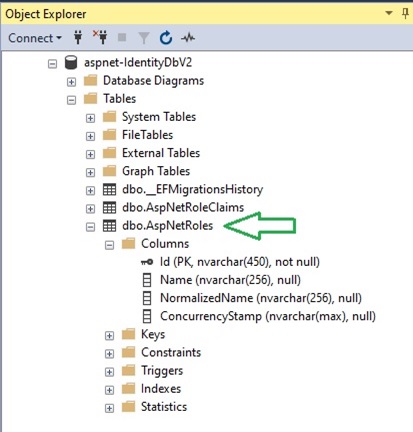Screen dimensions: 413x432
Task: Select the NormalizedName column entry
Action: pos(252,298)
